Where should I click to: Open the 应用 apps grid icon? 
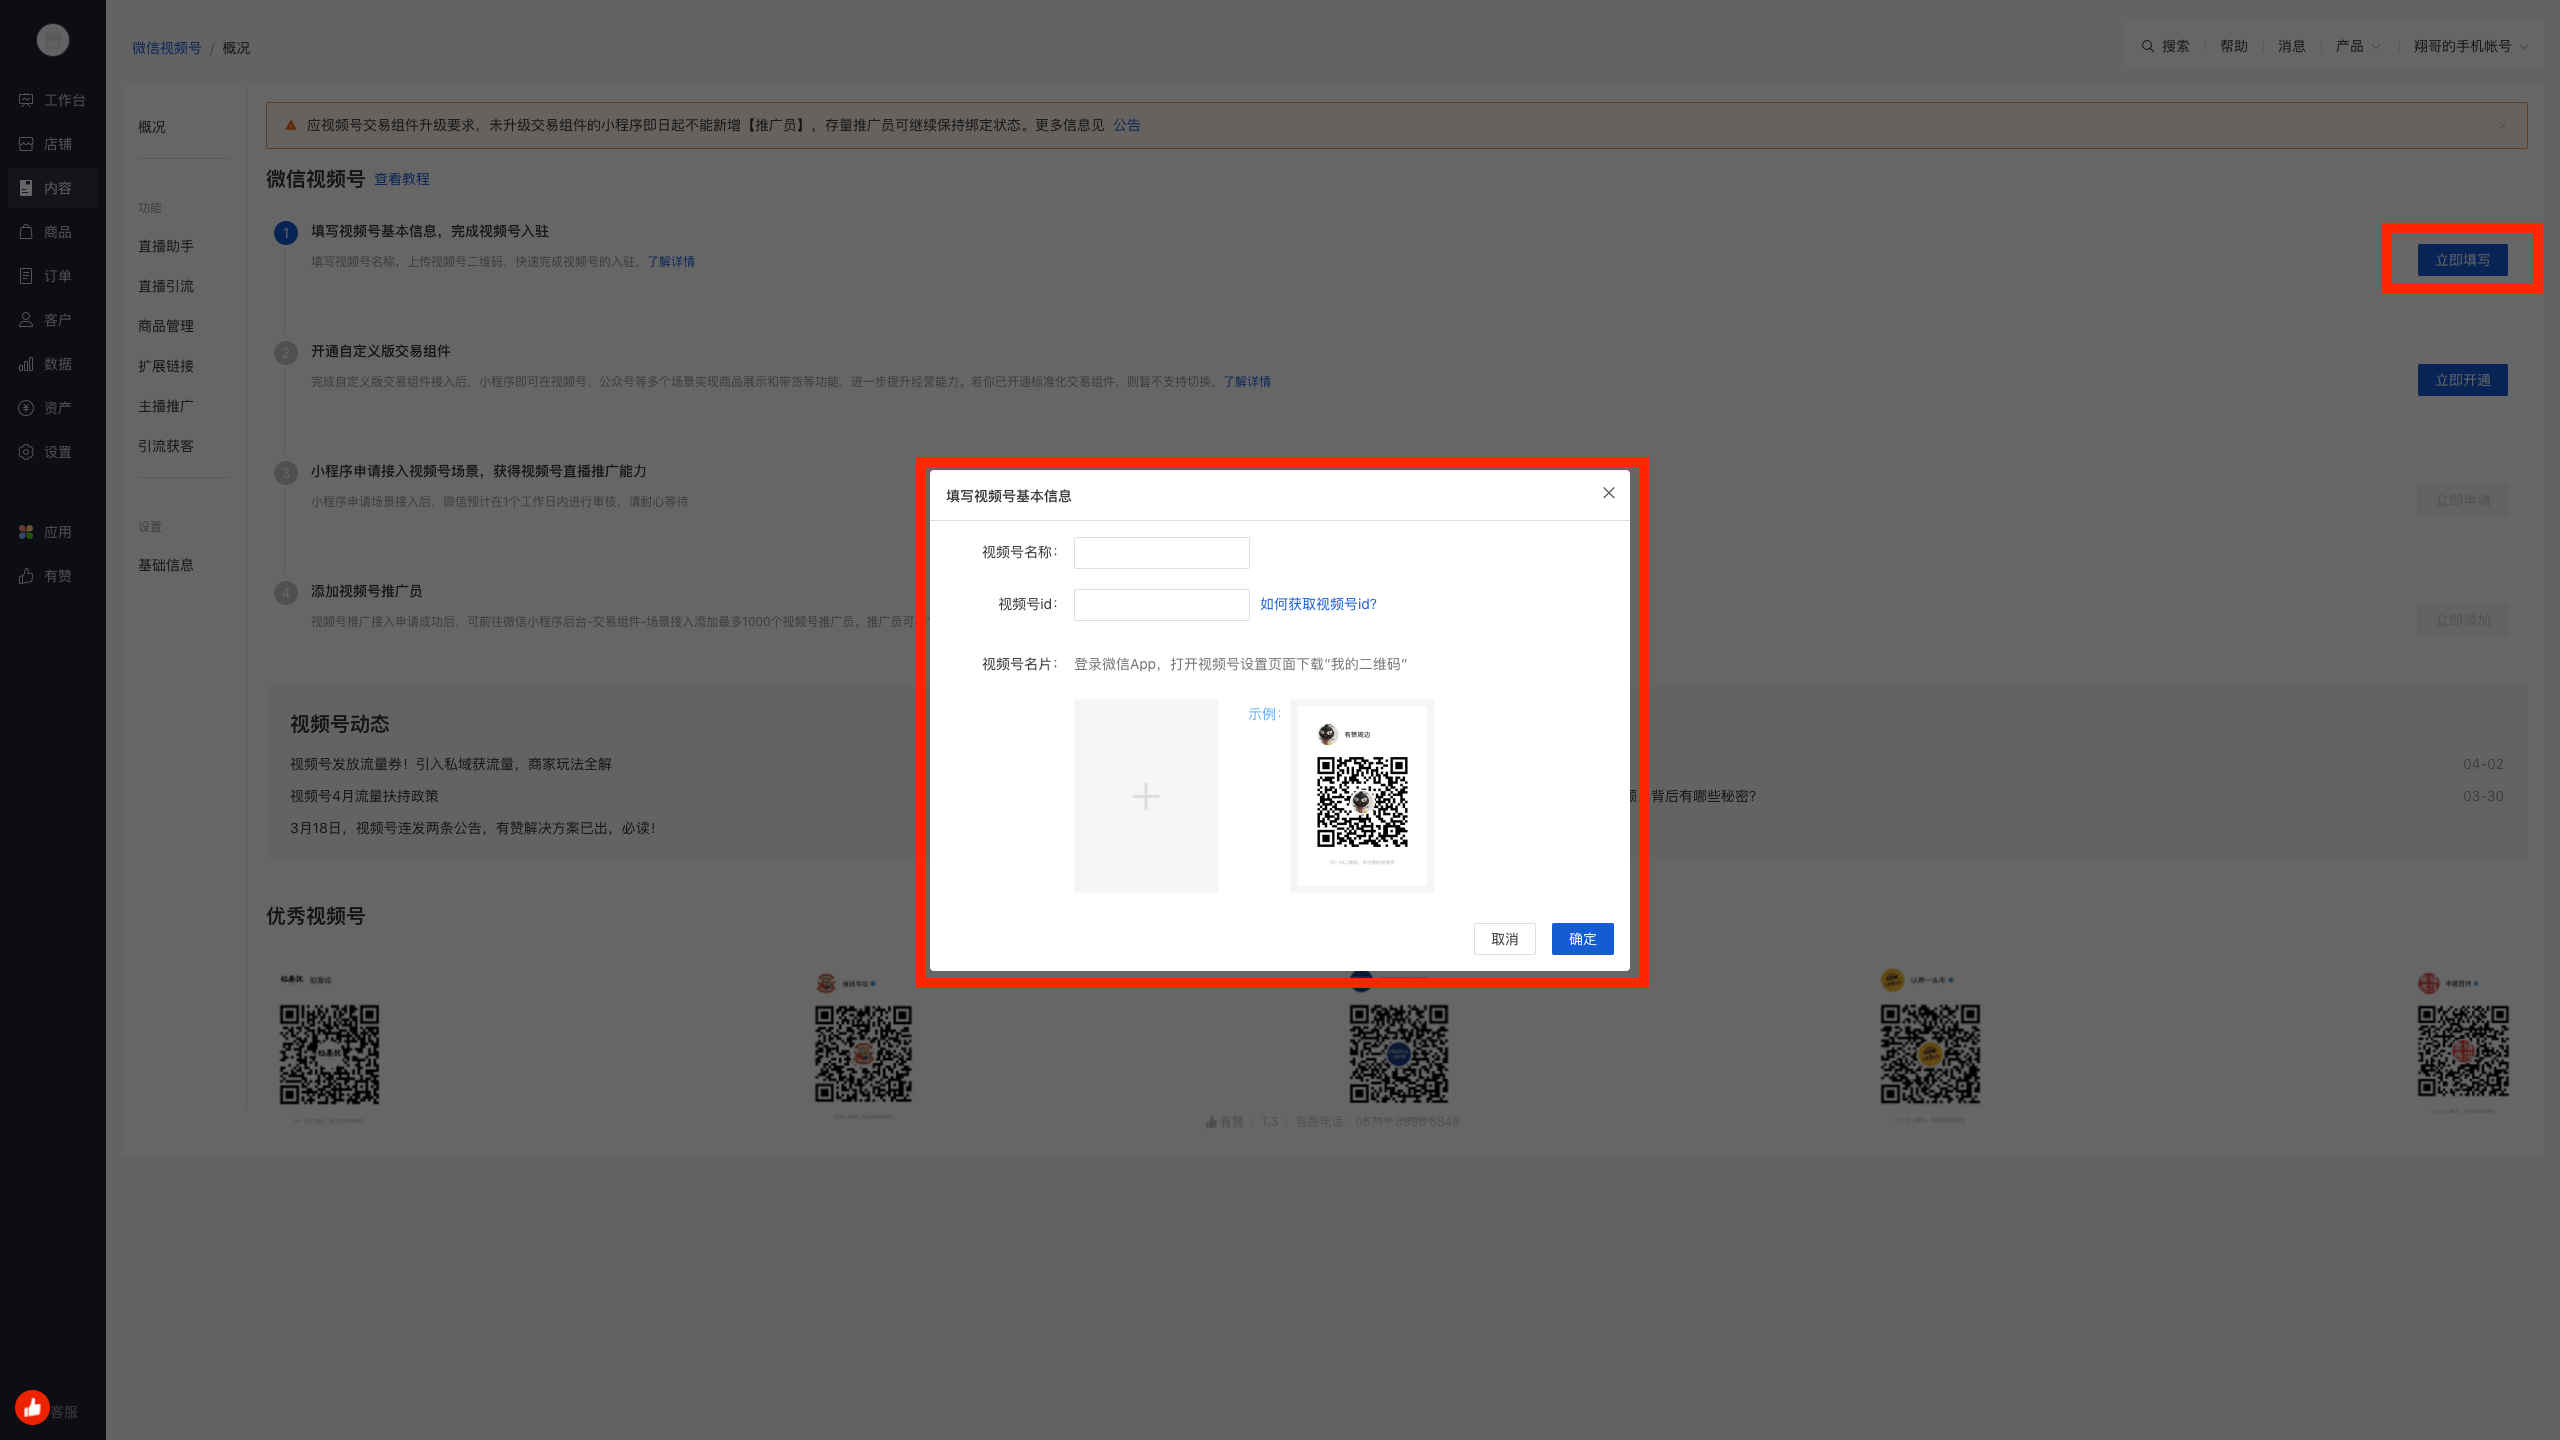(x=26, y=532)
